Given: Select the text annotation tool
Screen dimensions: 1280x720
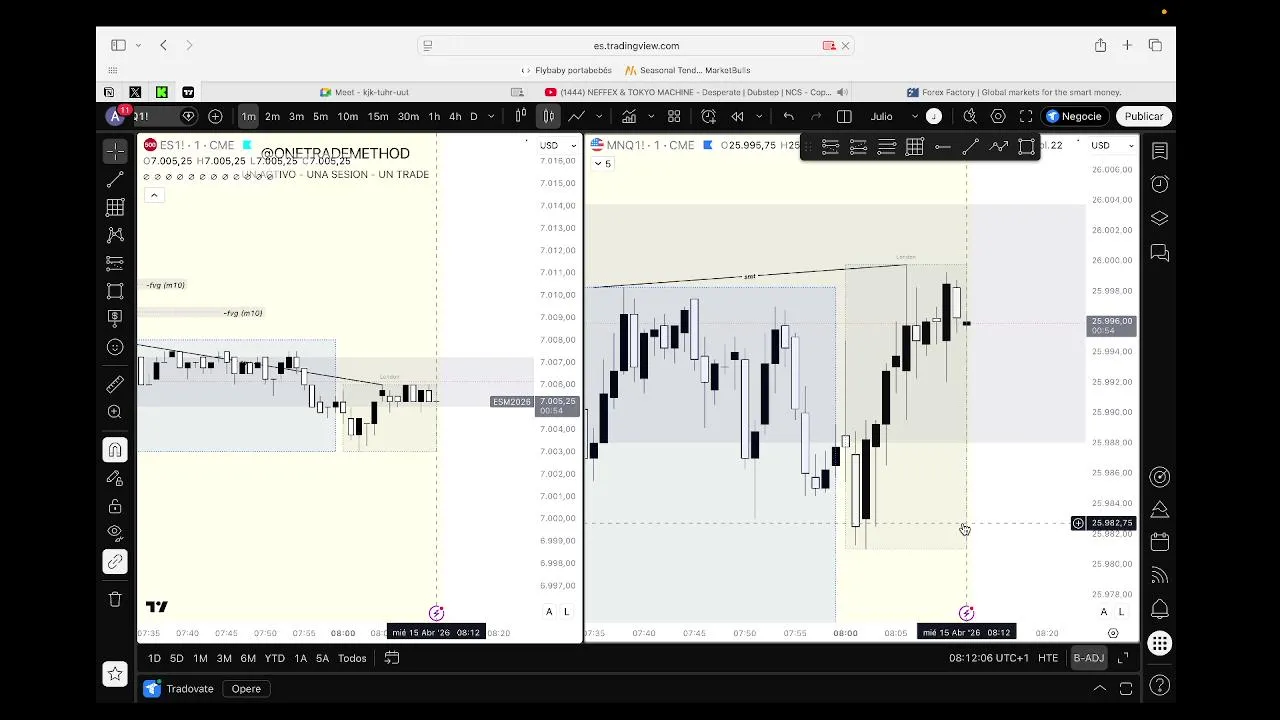Looking at the screenshot, I should tap(115, 318).
